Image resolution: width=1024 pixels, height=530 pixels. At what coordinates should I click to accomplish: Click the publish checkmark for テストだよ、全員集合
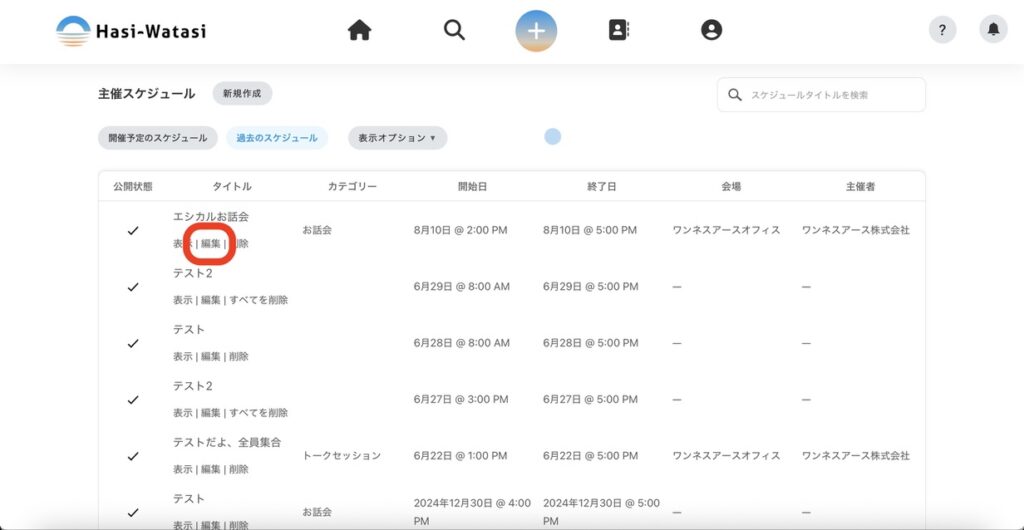point(133,456)
